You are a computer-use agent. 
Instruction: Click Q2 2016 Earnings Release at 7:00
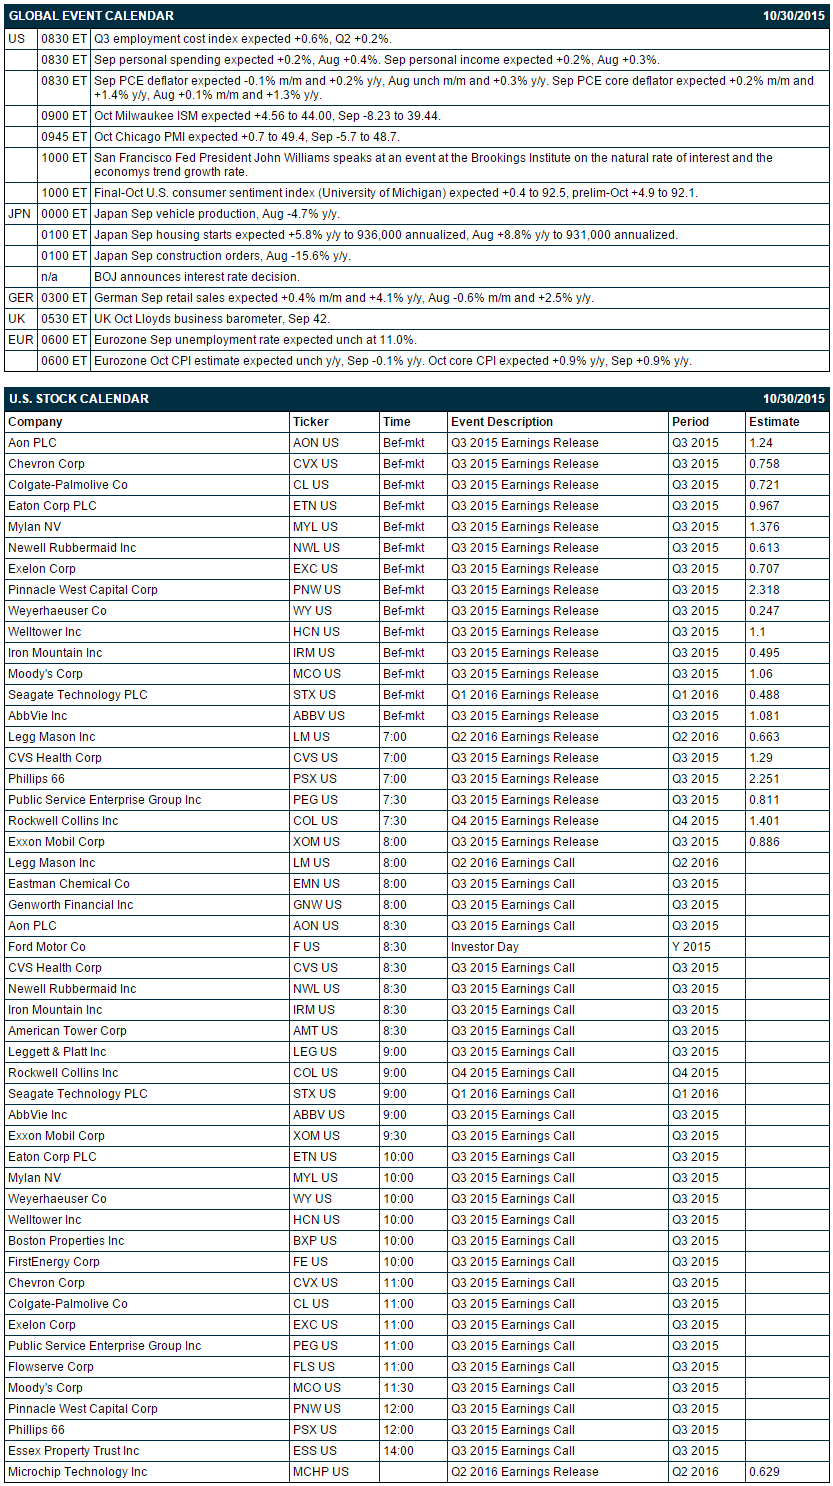click(x=525, y=737)
